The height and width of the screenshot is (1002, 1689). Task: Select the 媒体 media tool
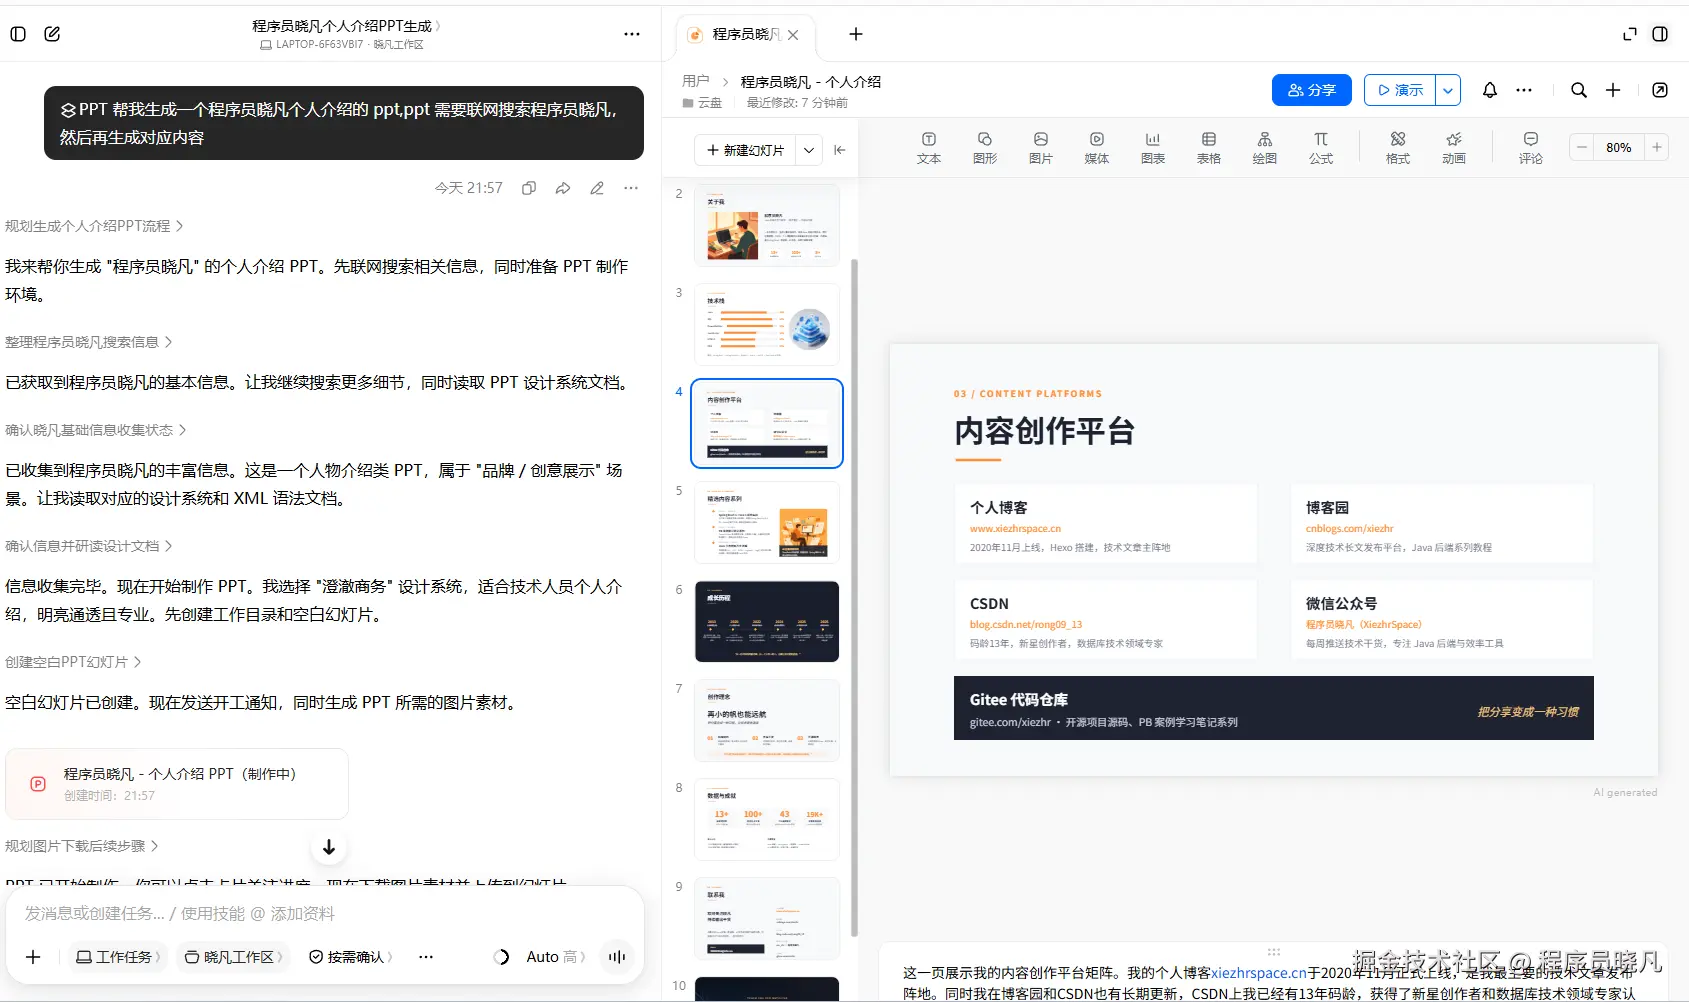1097,148
